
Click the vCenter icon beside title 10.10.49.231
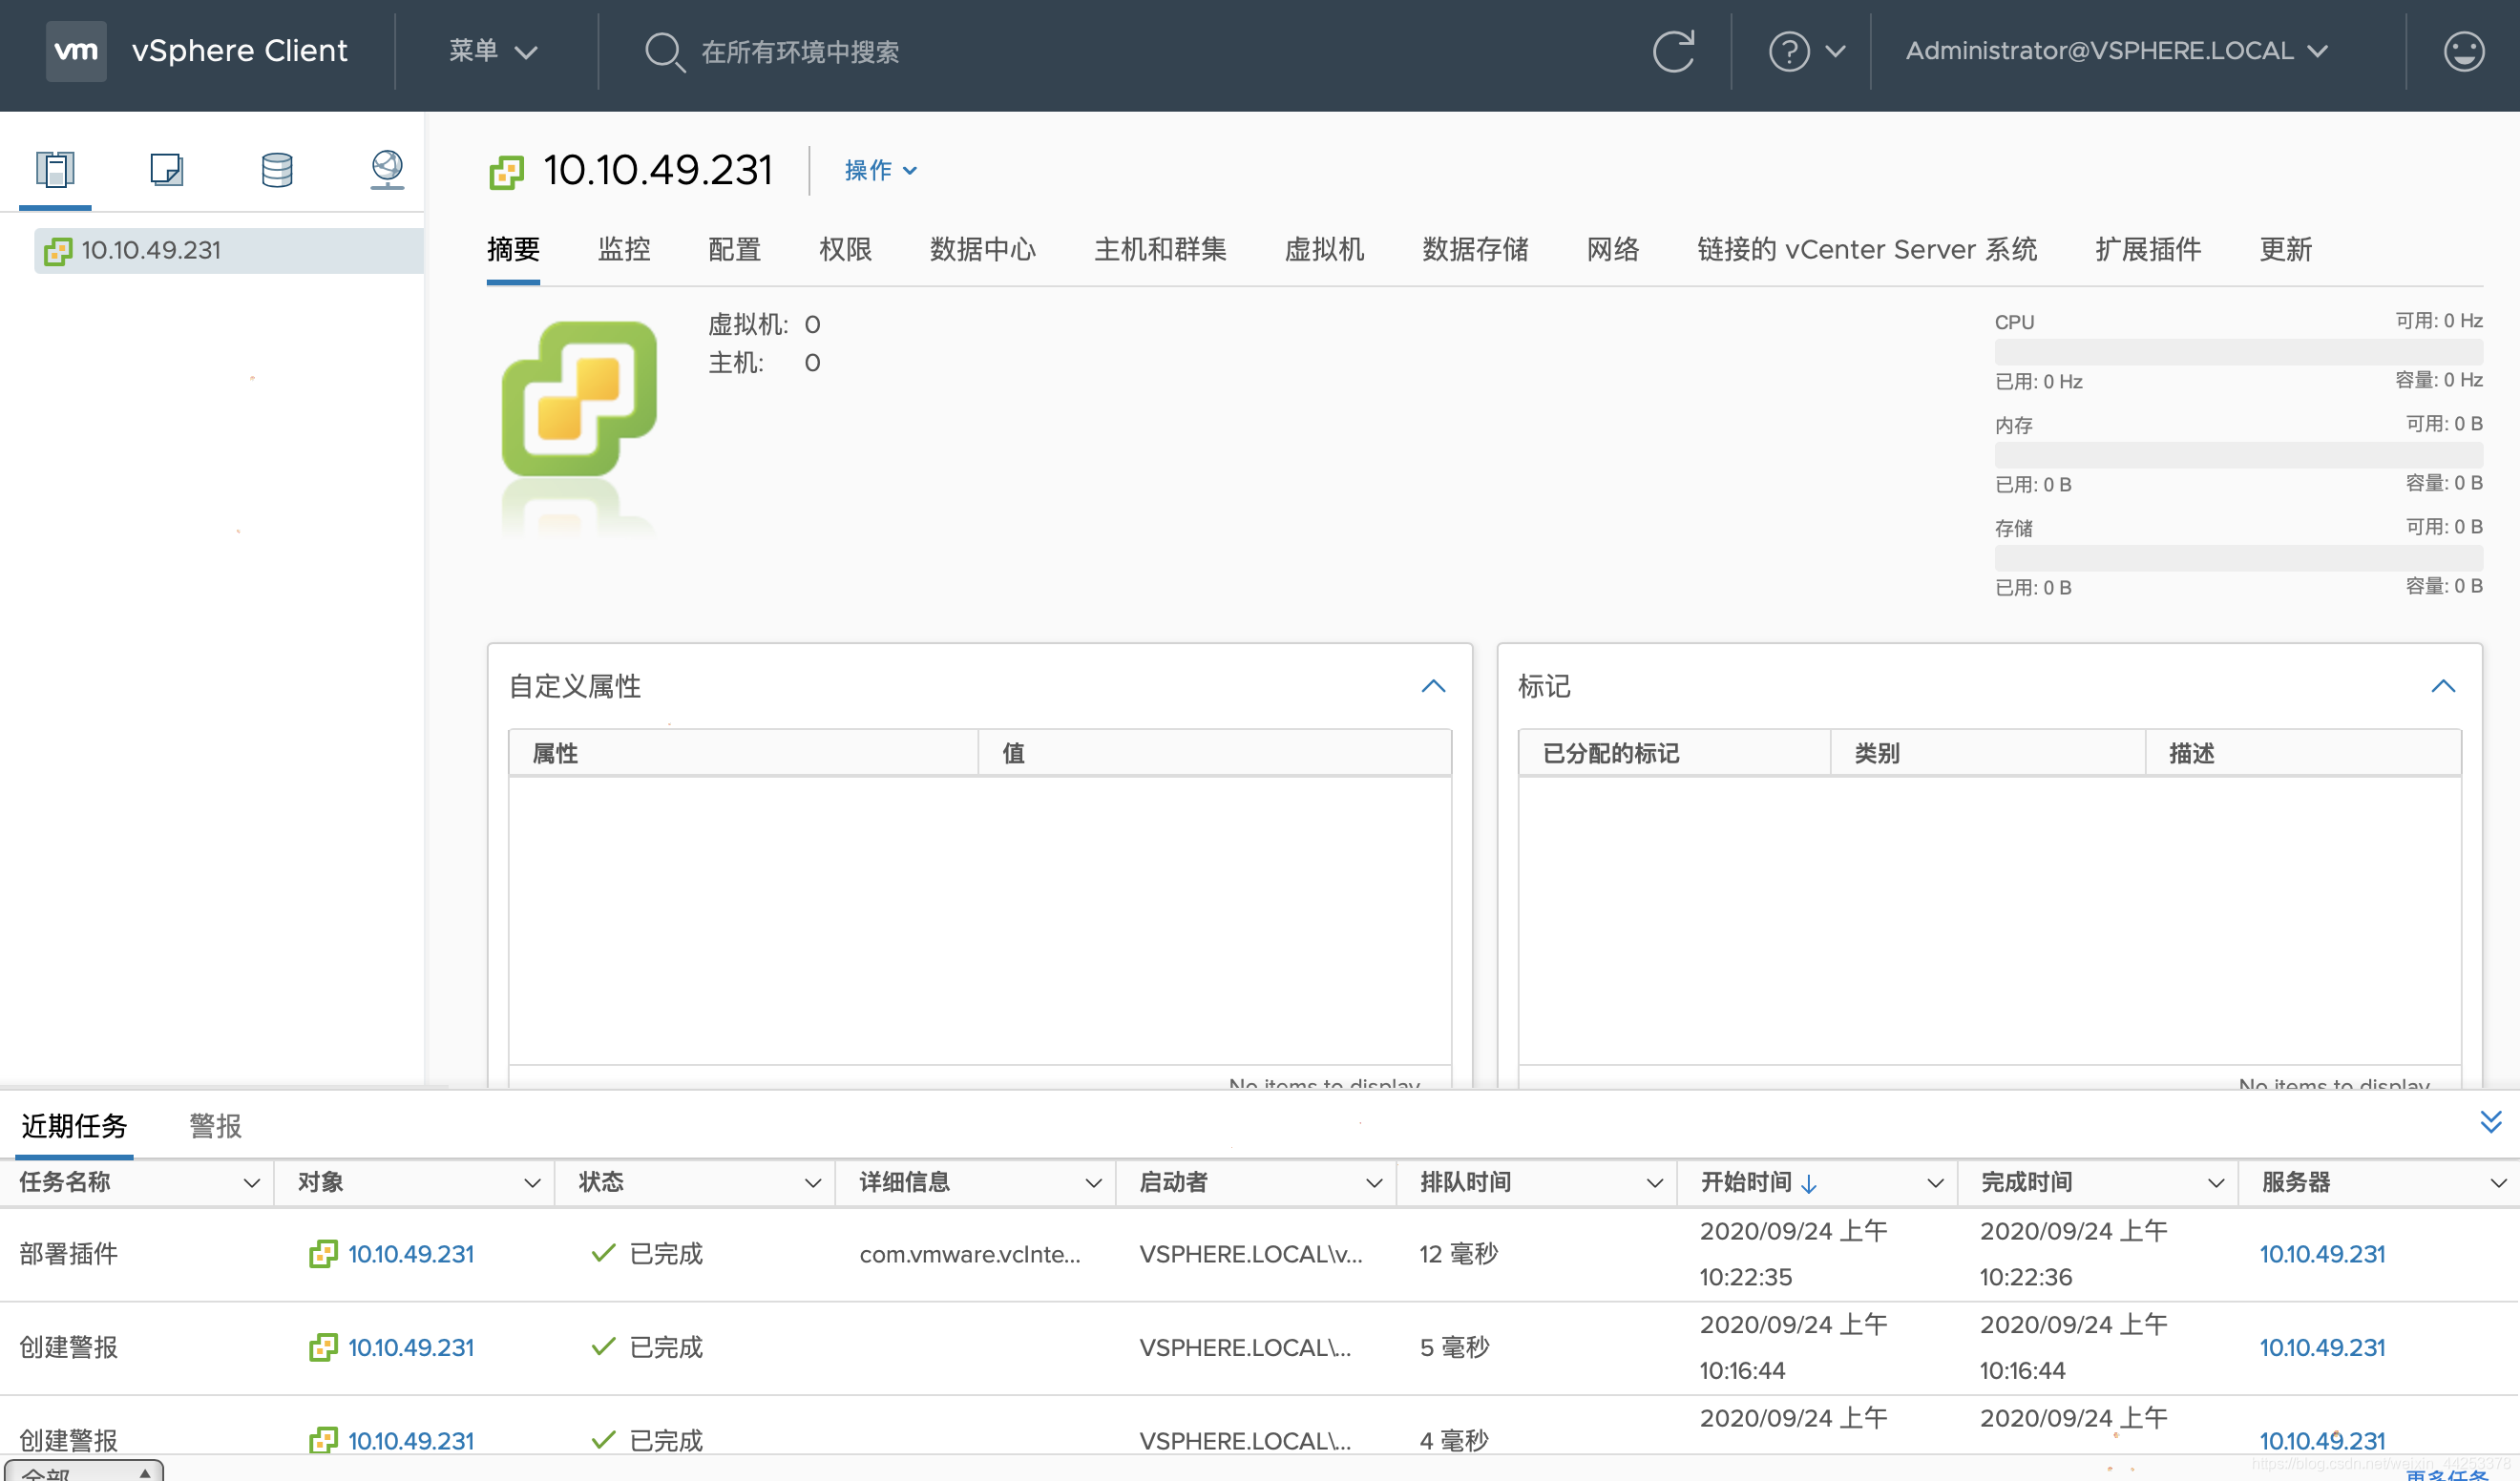(506, 172)
